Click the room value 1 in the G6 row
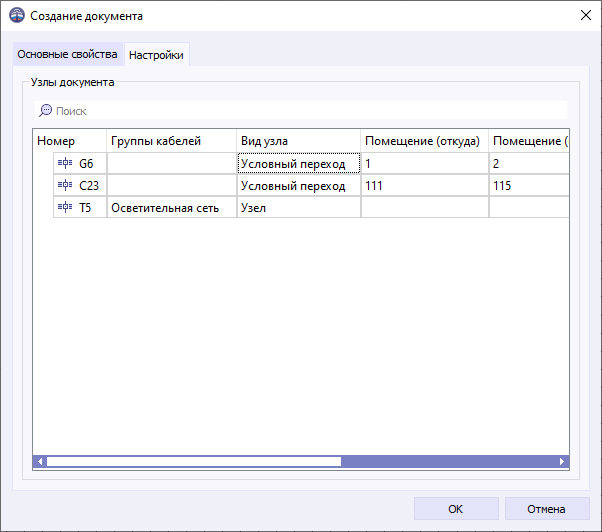Screen dimensions: 602x532 (x=425, y=163)
